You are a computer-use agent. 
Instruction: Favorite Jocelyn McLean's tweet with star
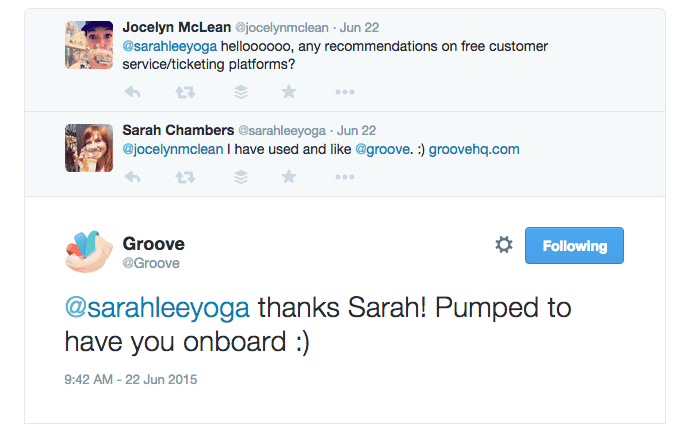(x=289, y=92)
